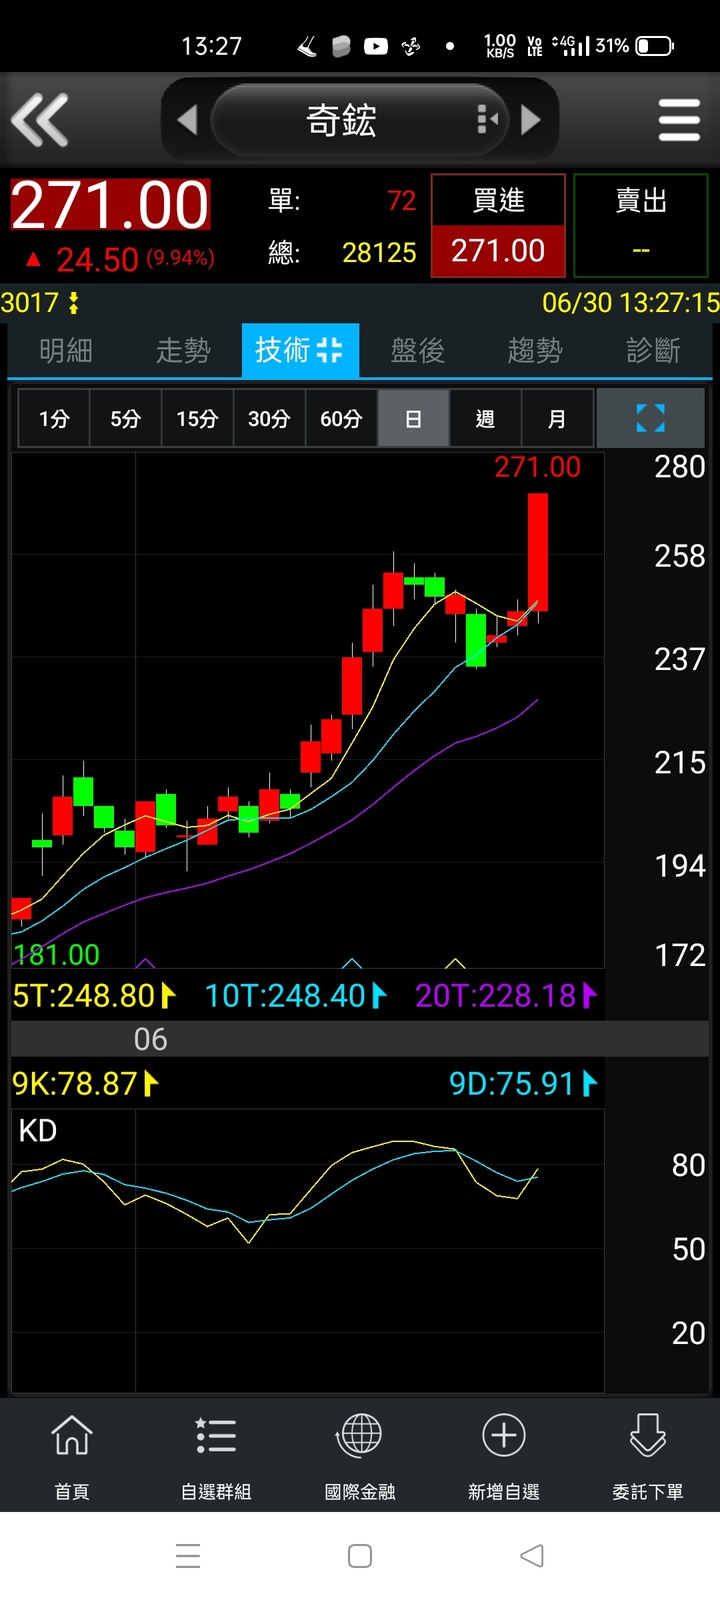This screenshot has width=720, height=1600.
Task: Tap the stock code 3017
Action: tap(30, 303)
